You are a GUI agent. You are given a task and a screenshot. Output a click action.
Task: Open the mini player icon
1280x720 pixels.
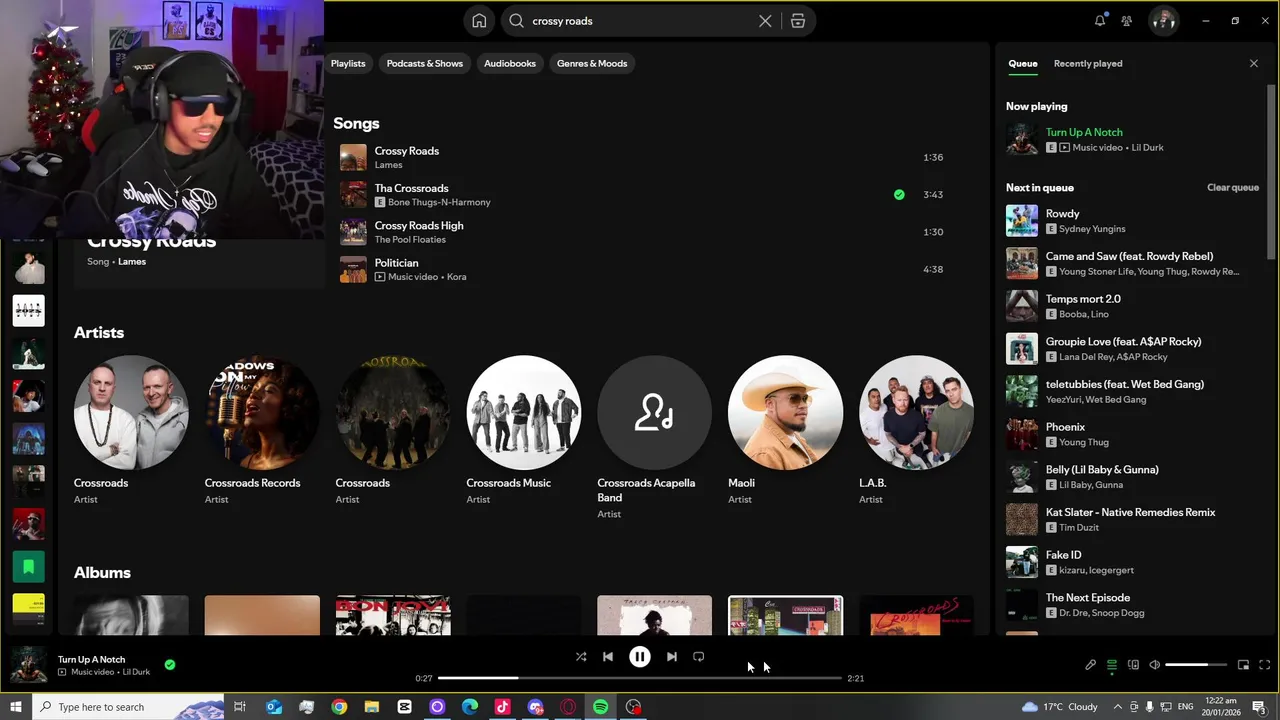(1243, 665)
